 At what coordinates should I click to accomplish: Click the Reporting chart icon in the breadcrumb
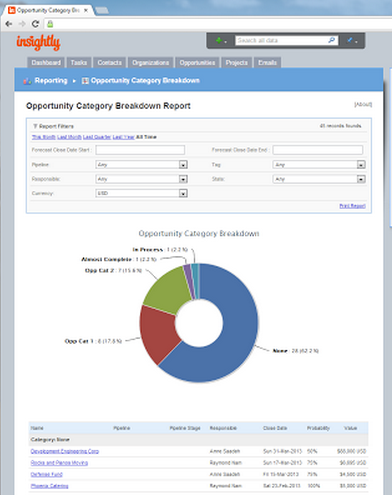click(x=27, y=81)
